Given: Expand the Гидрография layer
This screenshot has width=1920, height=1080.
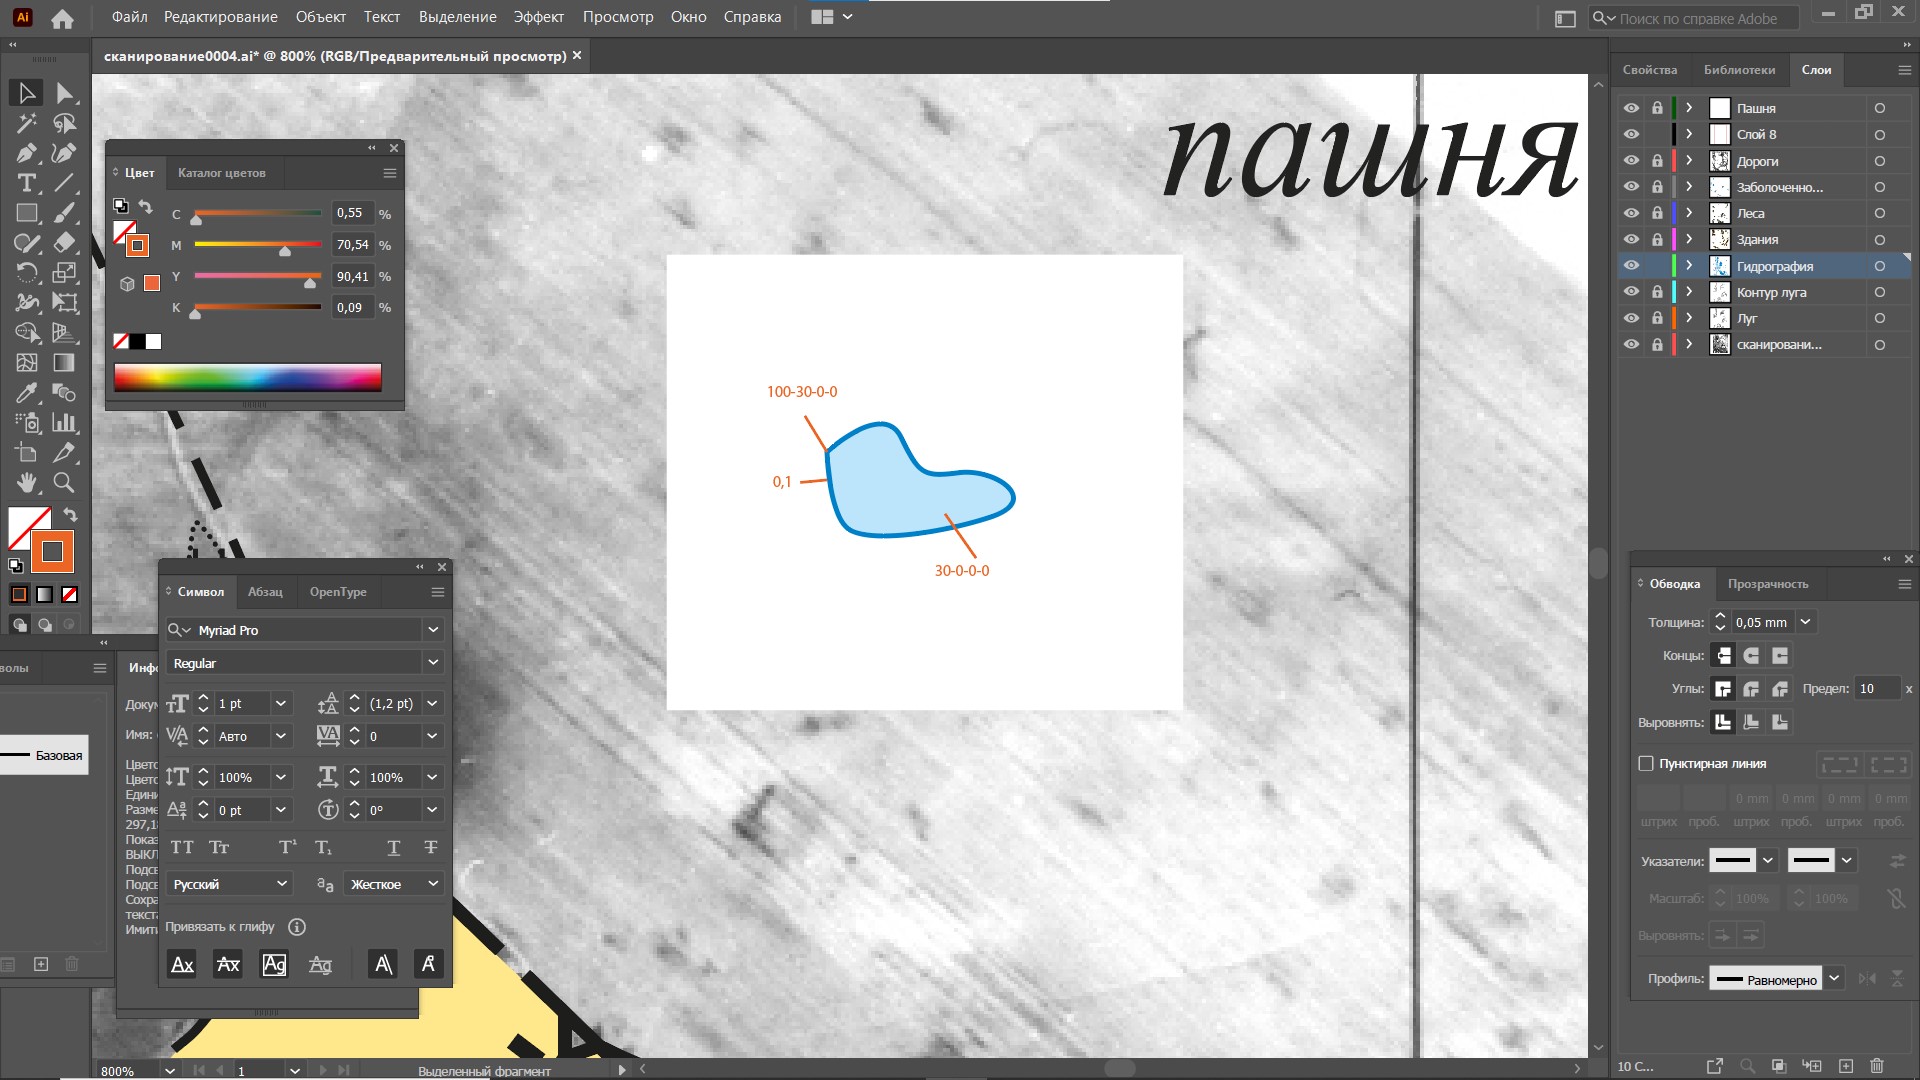Looking at the screenshot, I should (x=1689, y=266).
